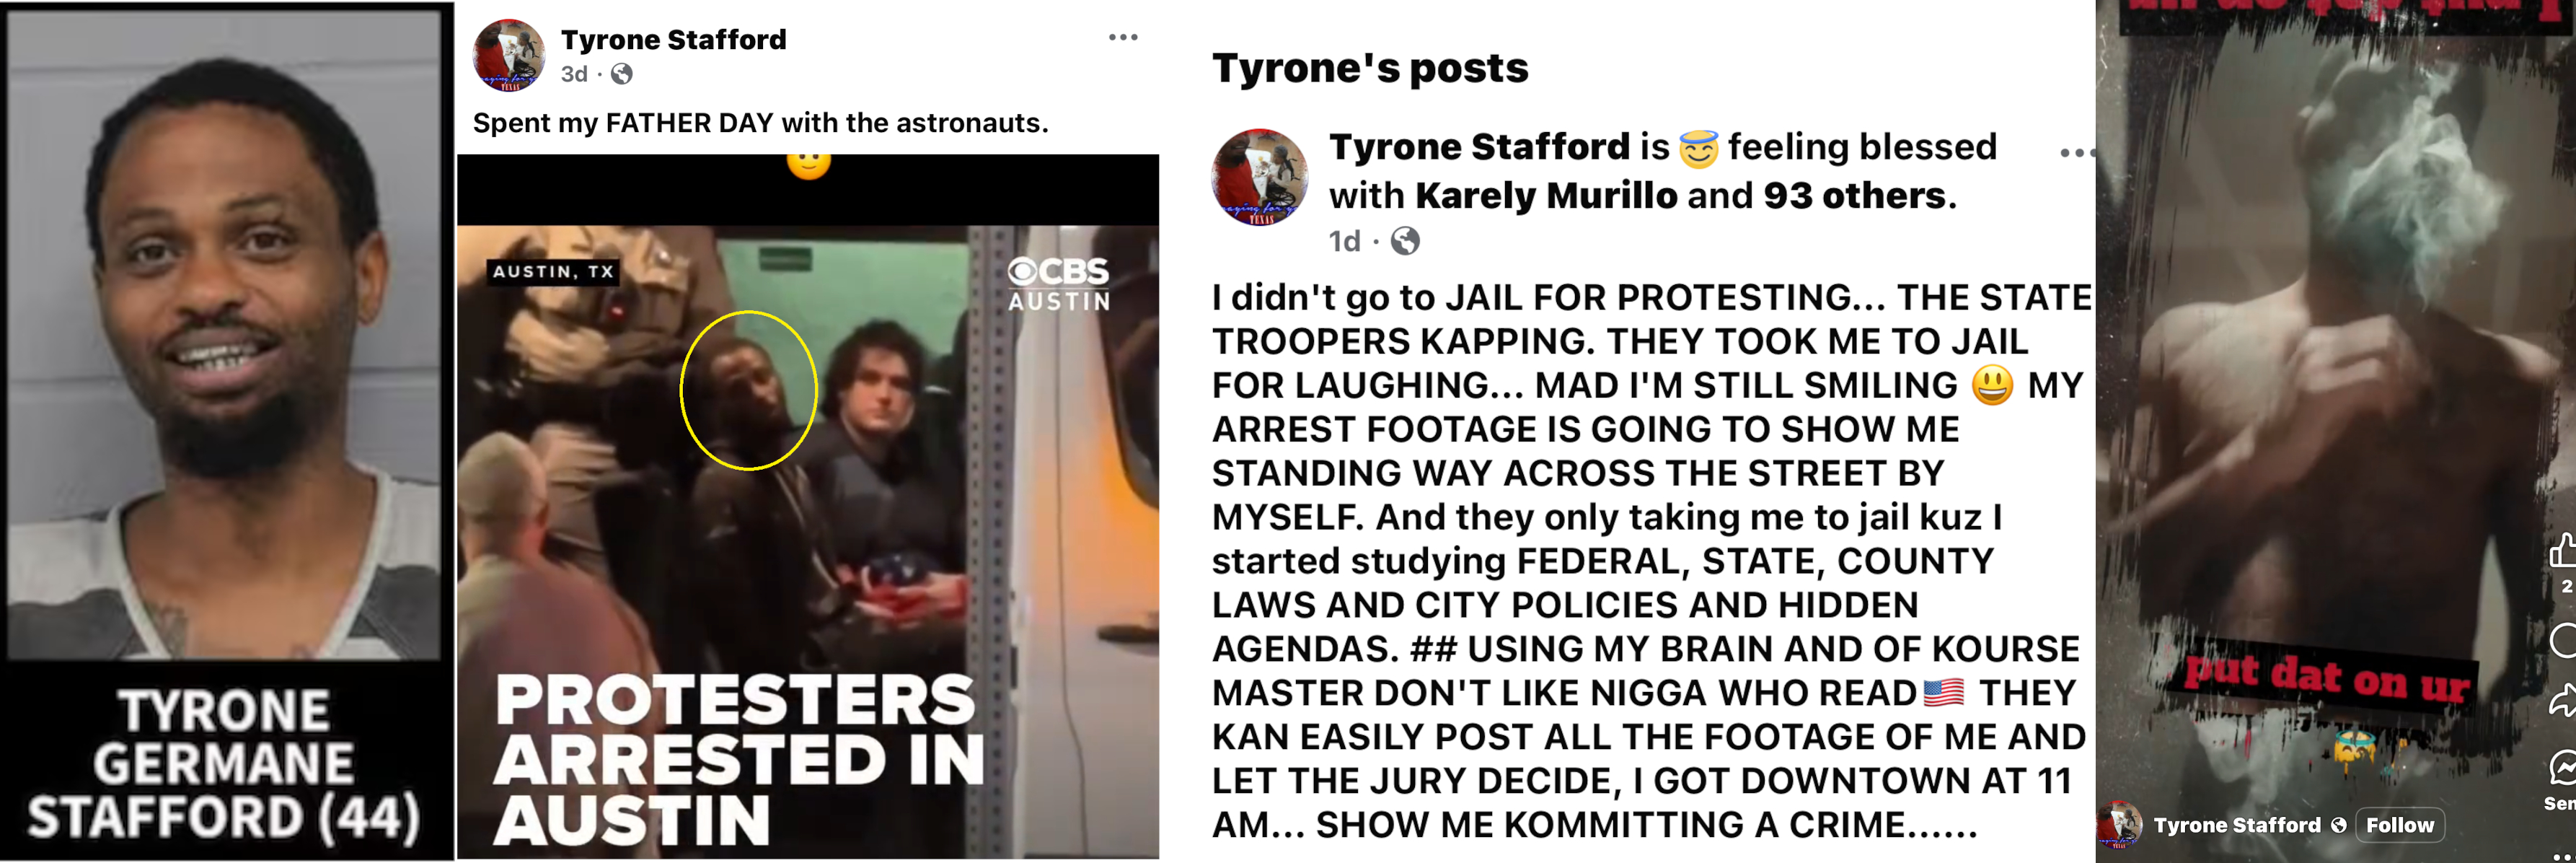Open the profile avatar at reel bottom
Image resolution: width=2576 pixels, height=863 pixels.
click(2119, 825)
